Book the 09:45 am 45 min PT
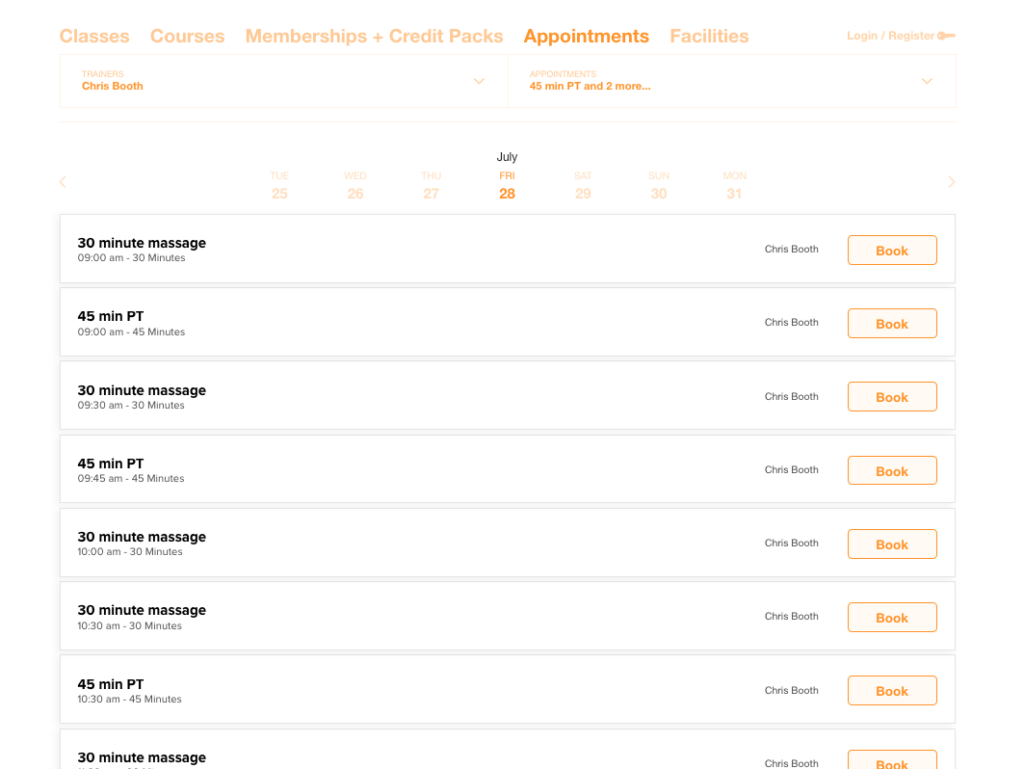Screen dimensions: 1024x769 (x=891, y=471)
